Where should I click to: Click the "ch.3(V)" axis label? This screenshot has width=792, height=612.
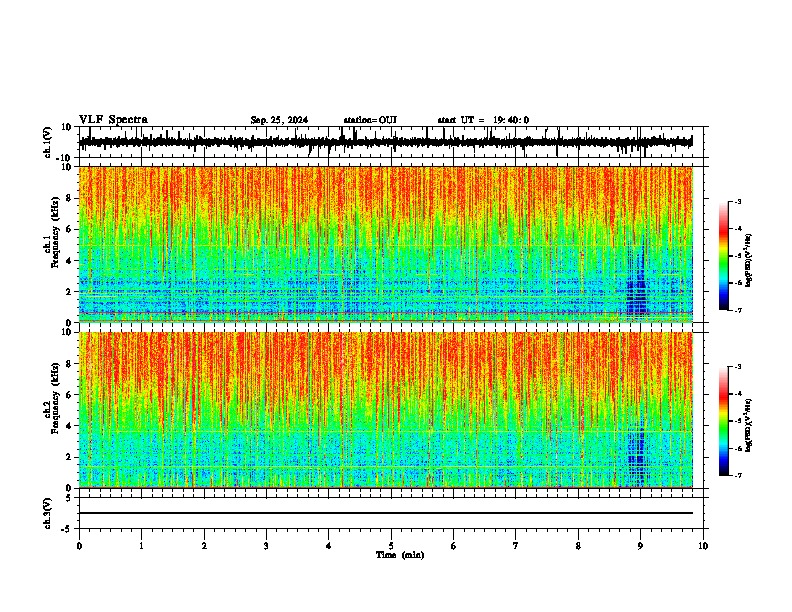click(x=48, y=513)
